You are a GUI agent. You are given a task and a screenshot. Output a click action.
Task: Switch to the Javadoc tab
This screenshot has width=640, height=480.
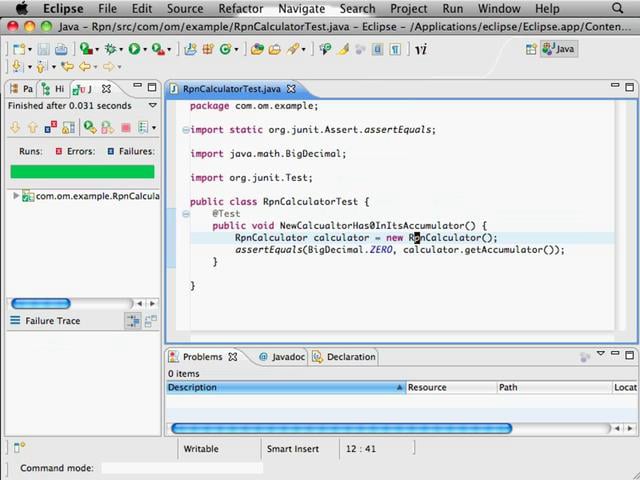click(x=282, y=357)
